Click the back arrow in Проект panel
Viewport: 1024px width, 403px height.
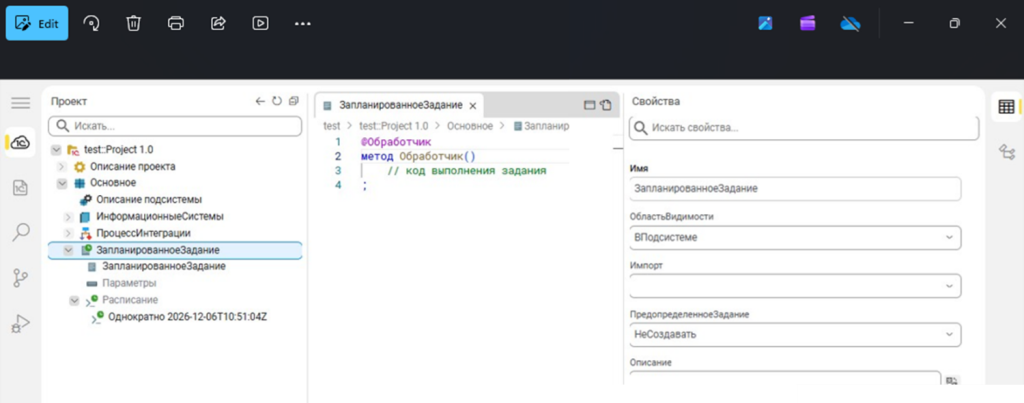click(261, 101)
